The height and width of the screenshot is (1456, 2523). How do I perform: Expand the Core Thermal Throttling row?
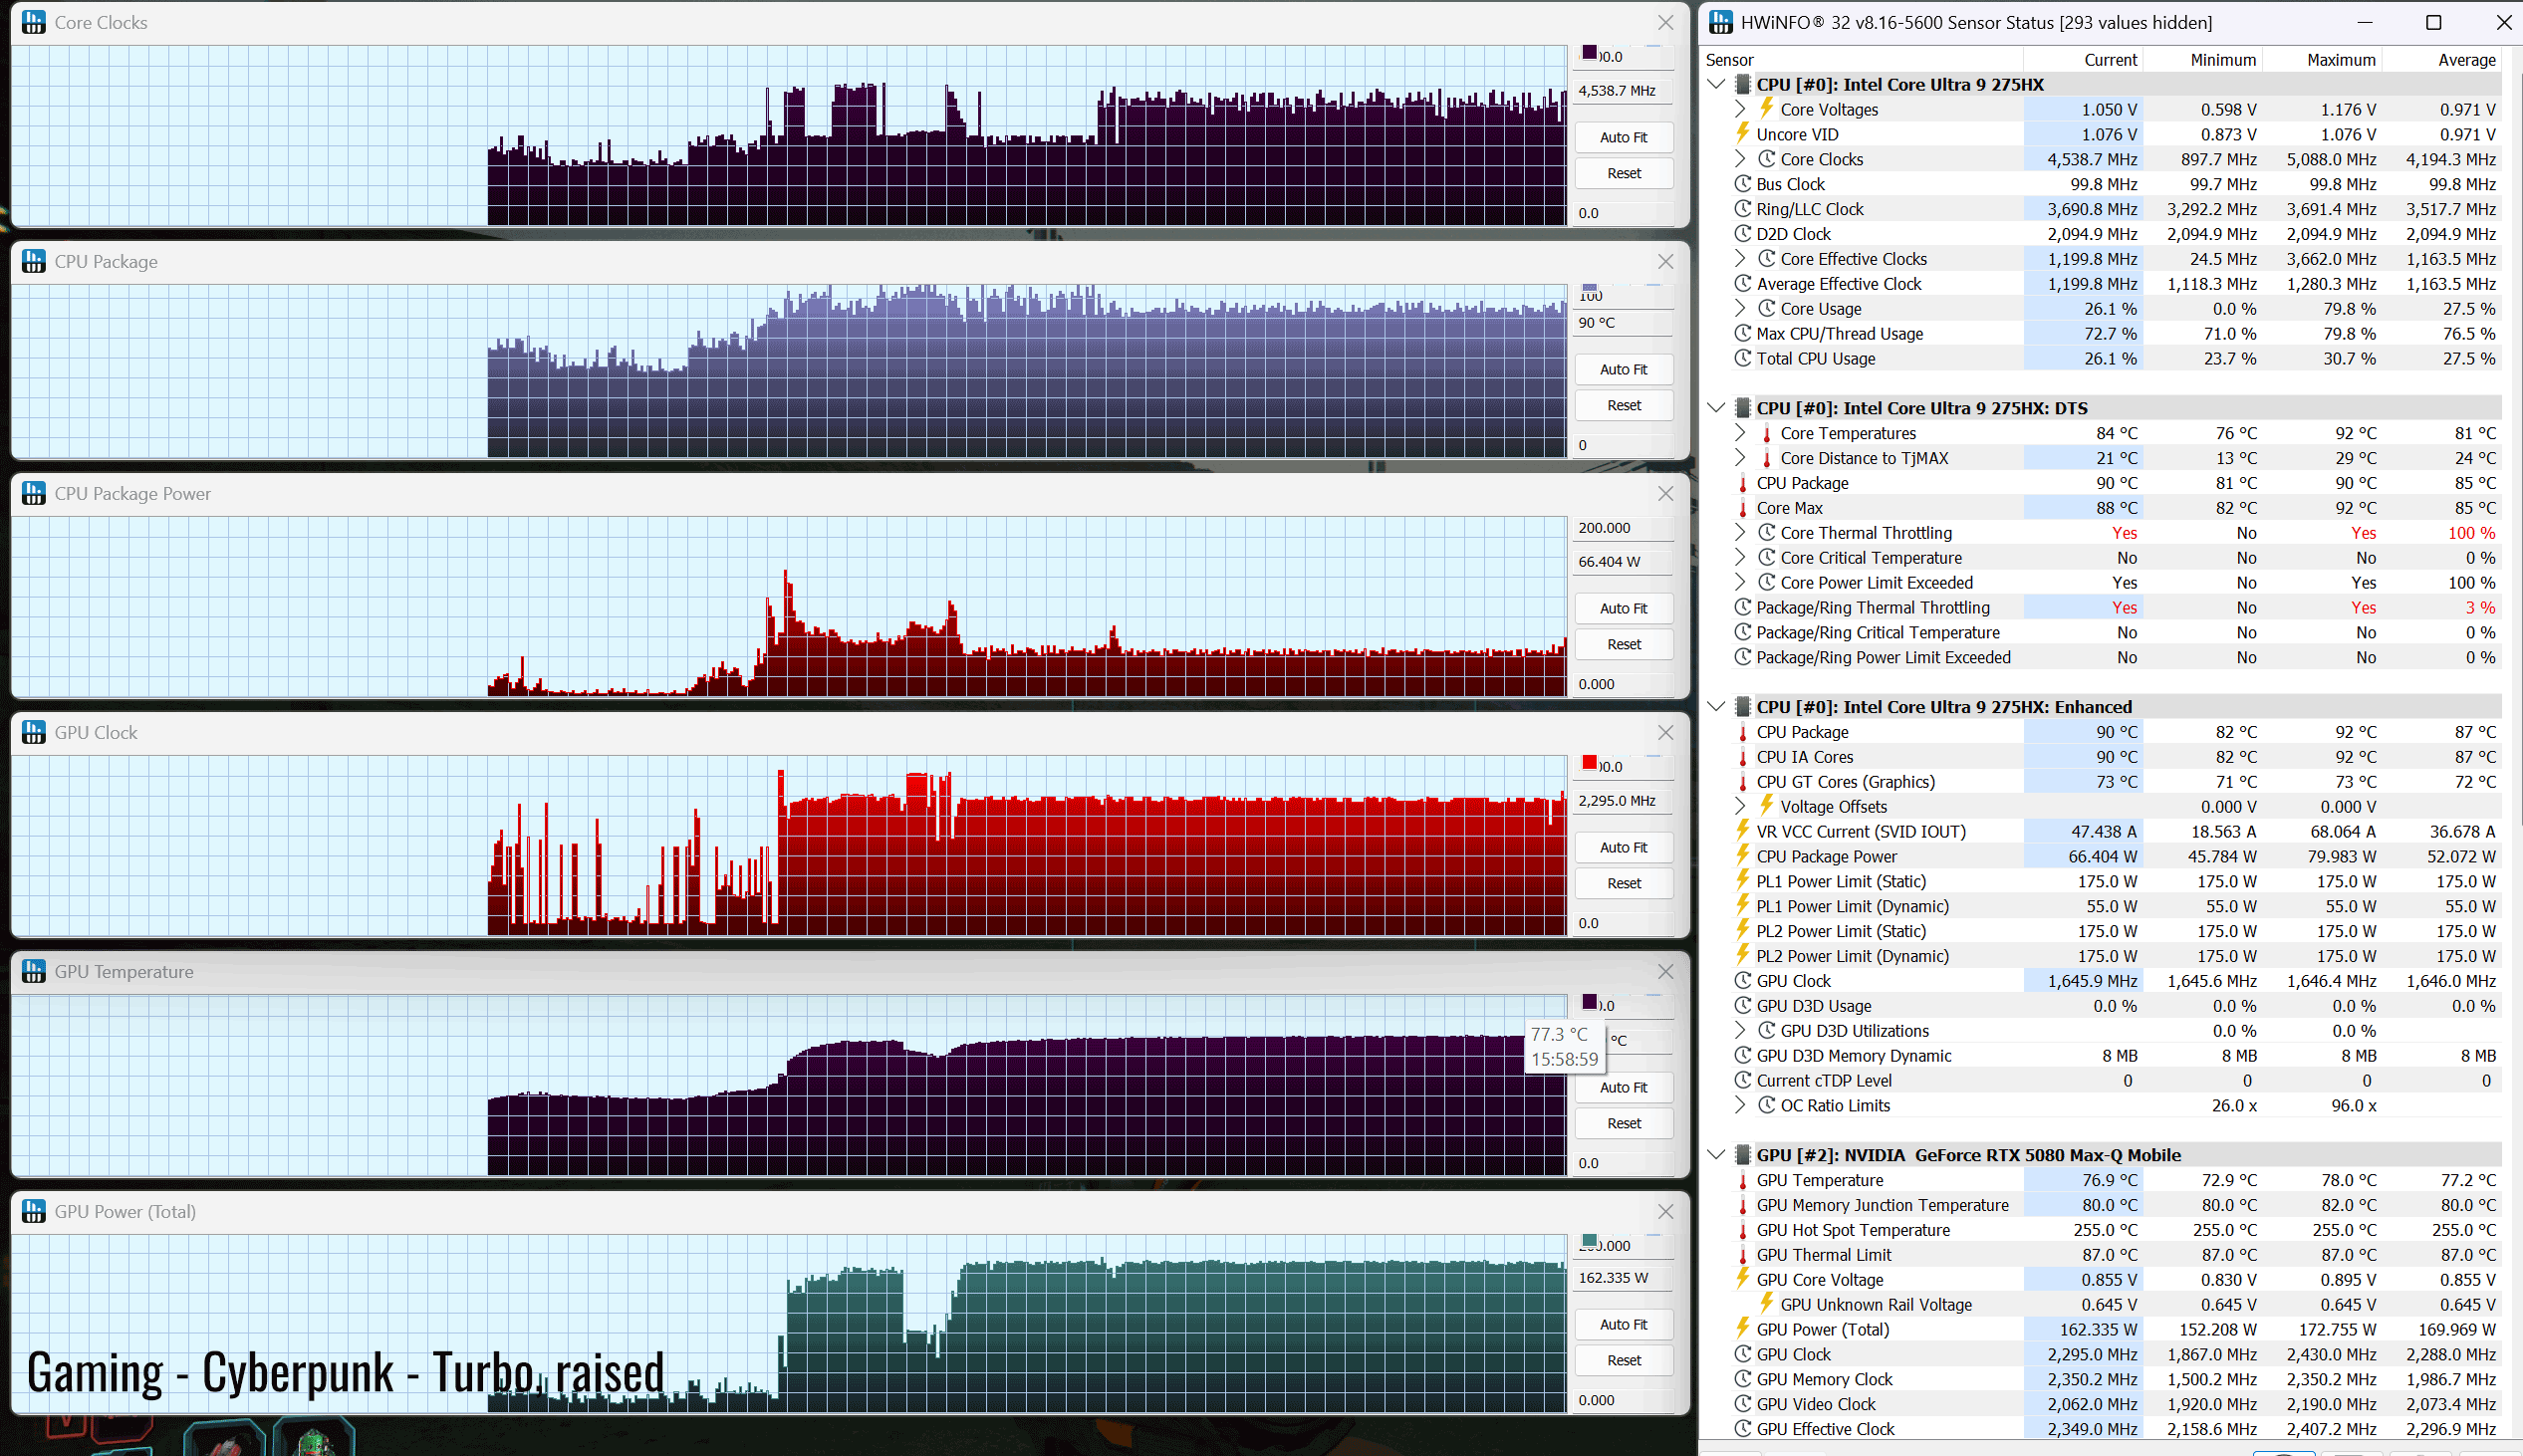point(1741,532)
